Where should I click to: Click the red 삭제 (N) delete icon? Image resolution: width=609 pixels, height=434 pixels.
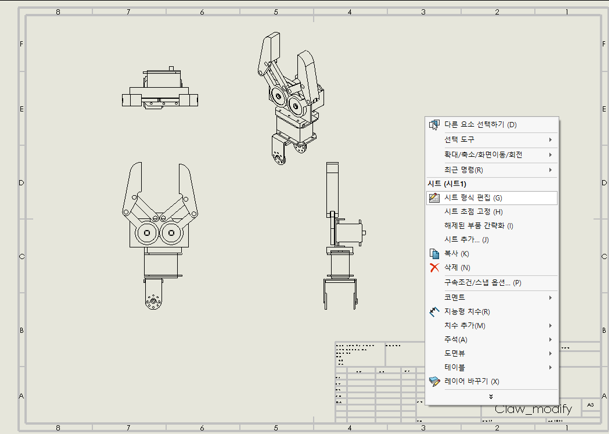[x=434, y=268]
